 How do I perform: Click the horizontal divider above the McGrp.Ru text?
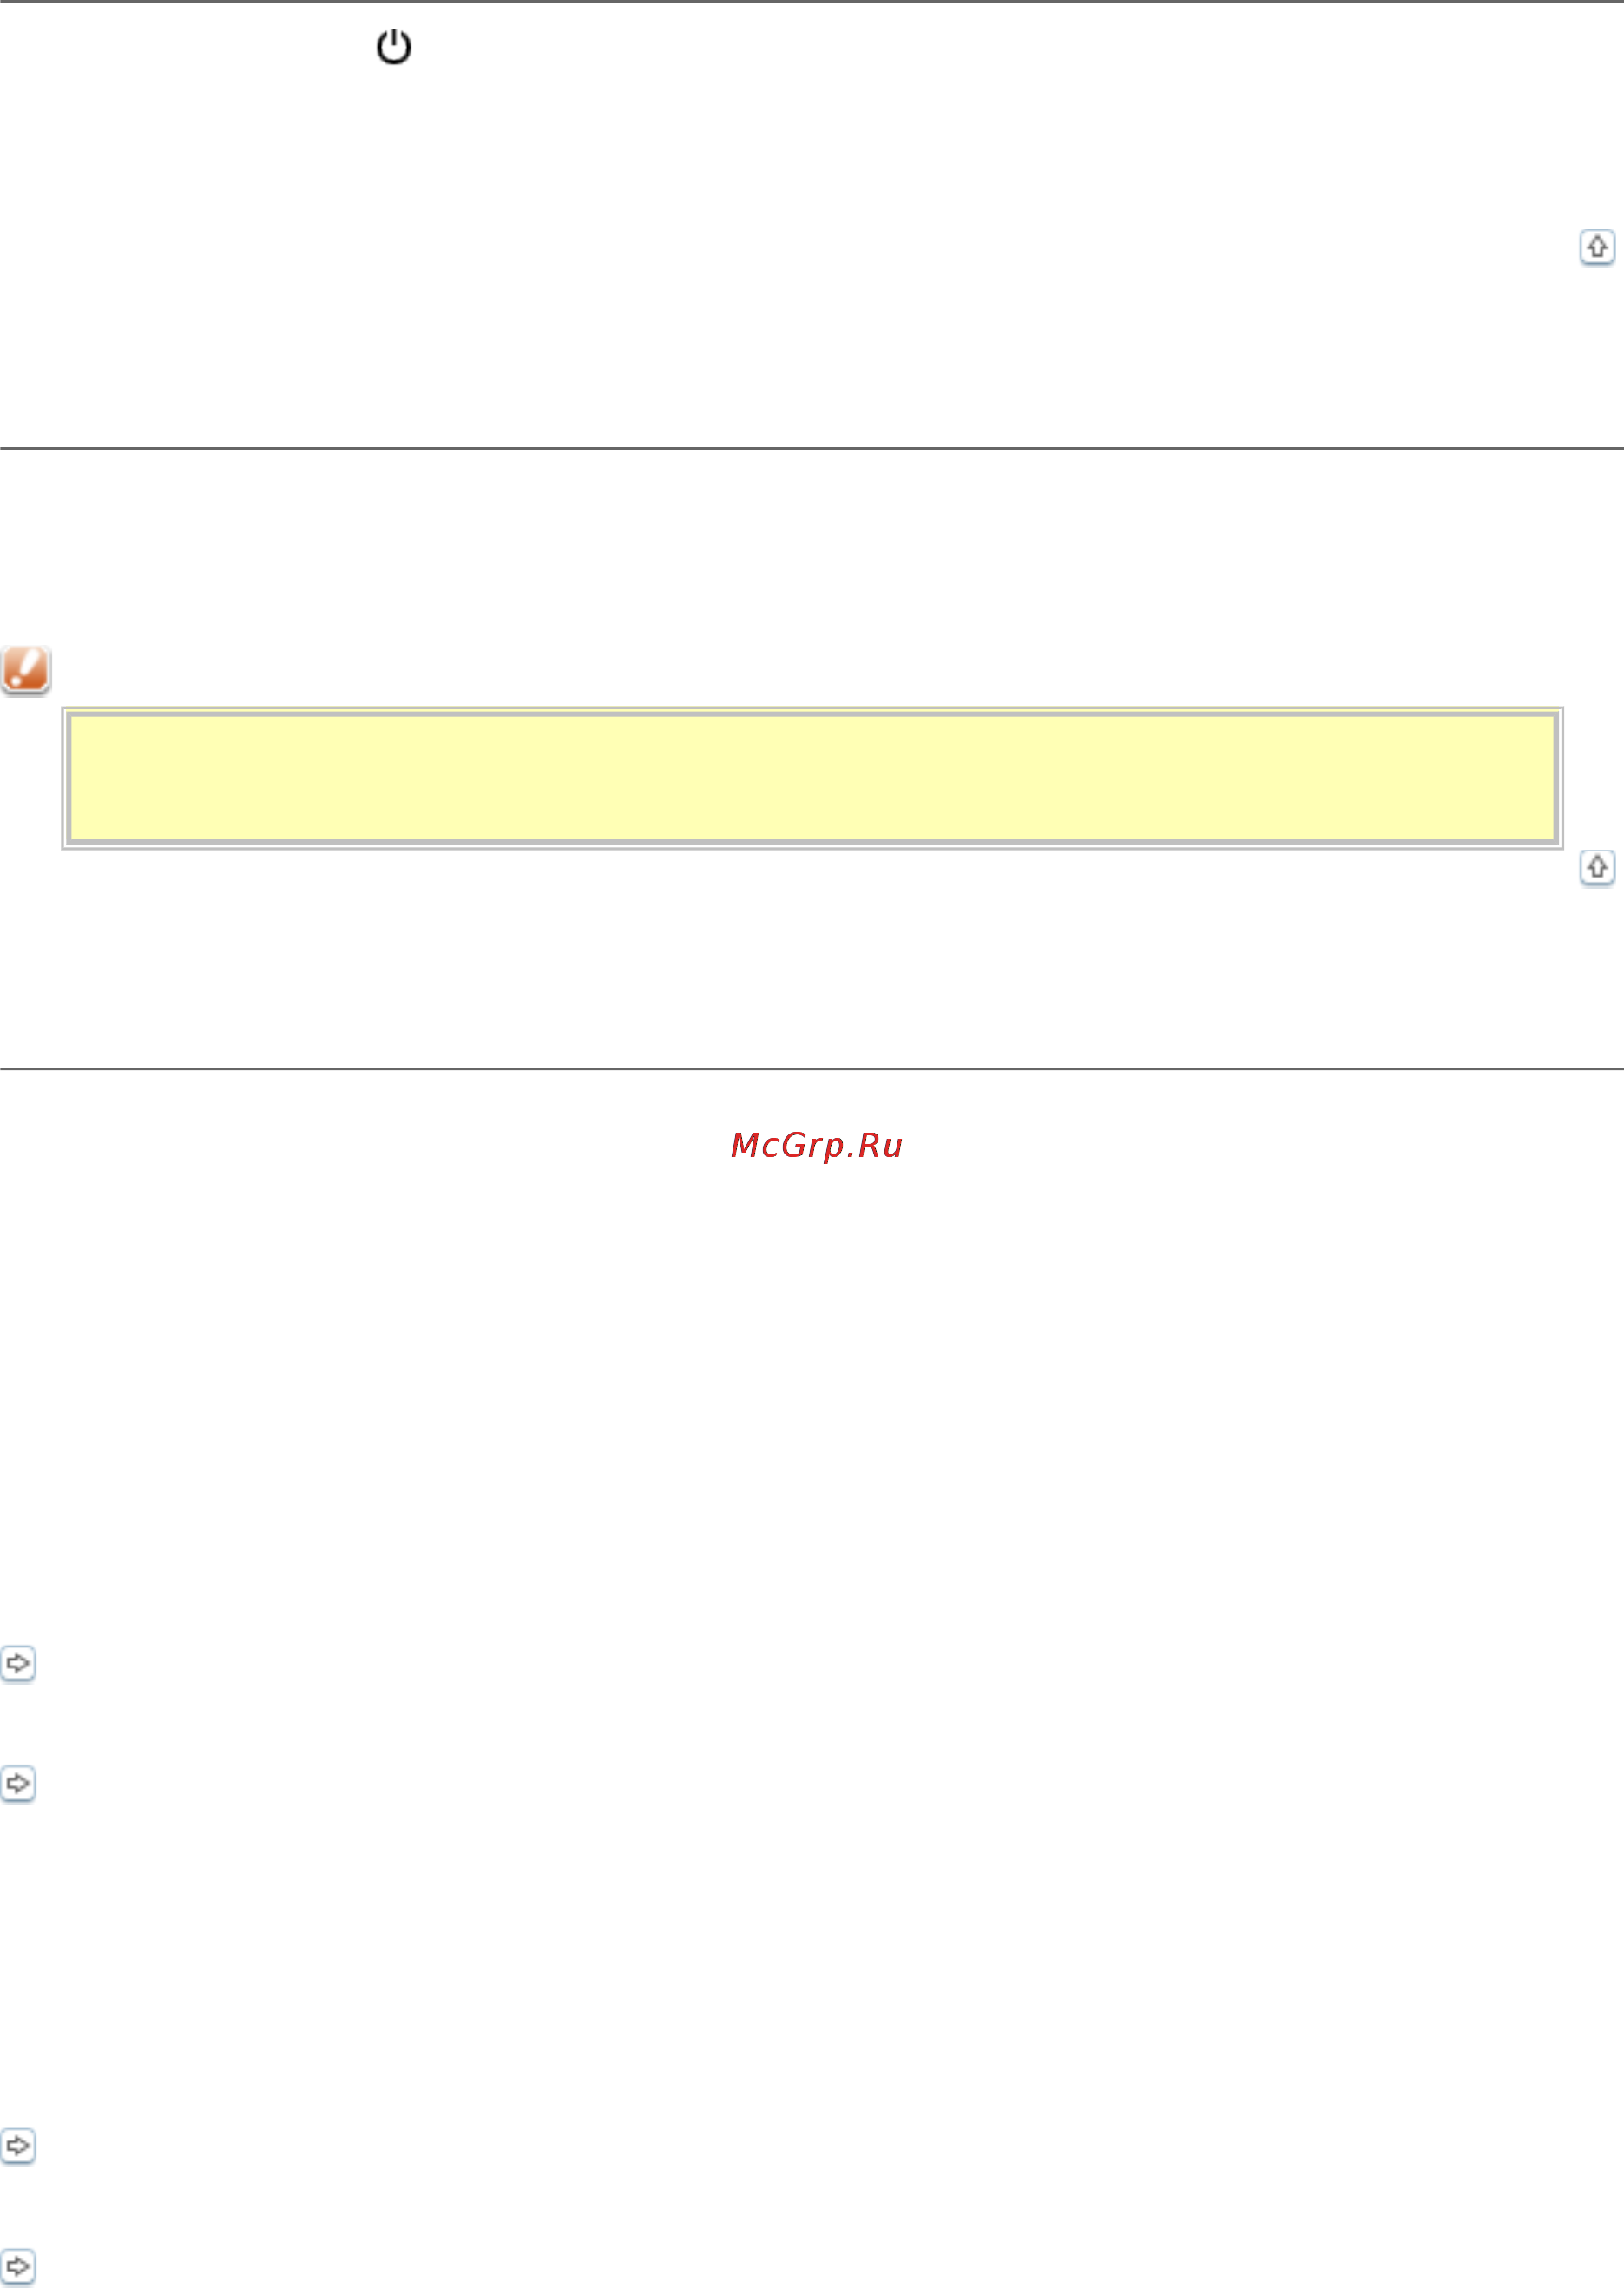point(812,1069)
